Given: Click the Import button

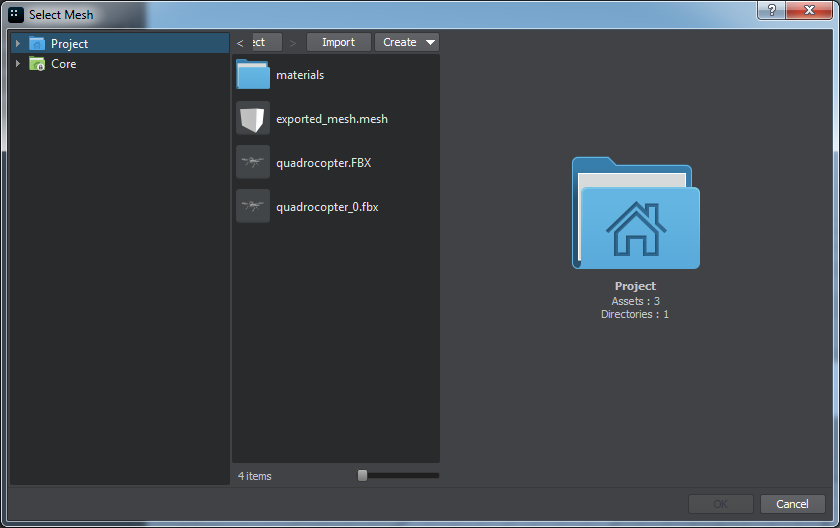Looking at the screenshot, I should point(338,42).
